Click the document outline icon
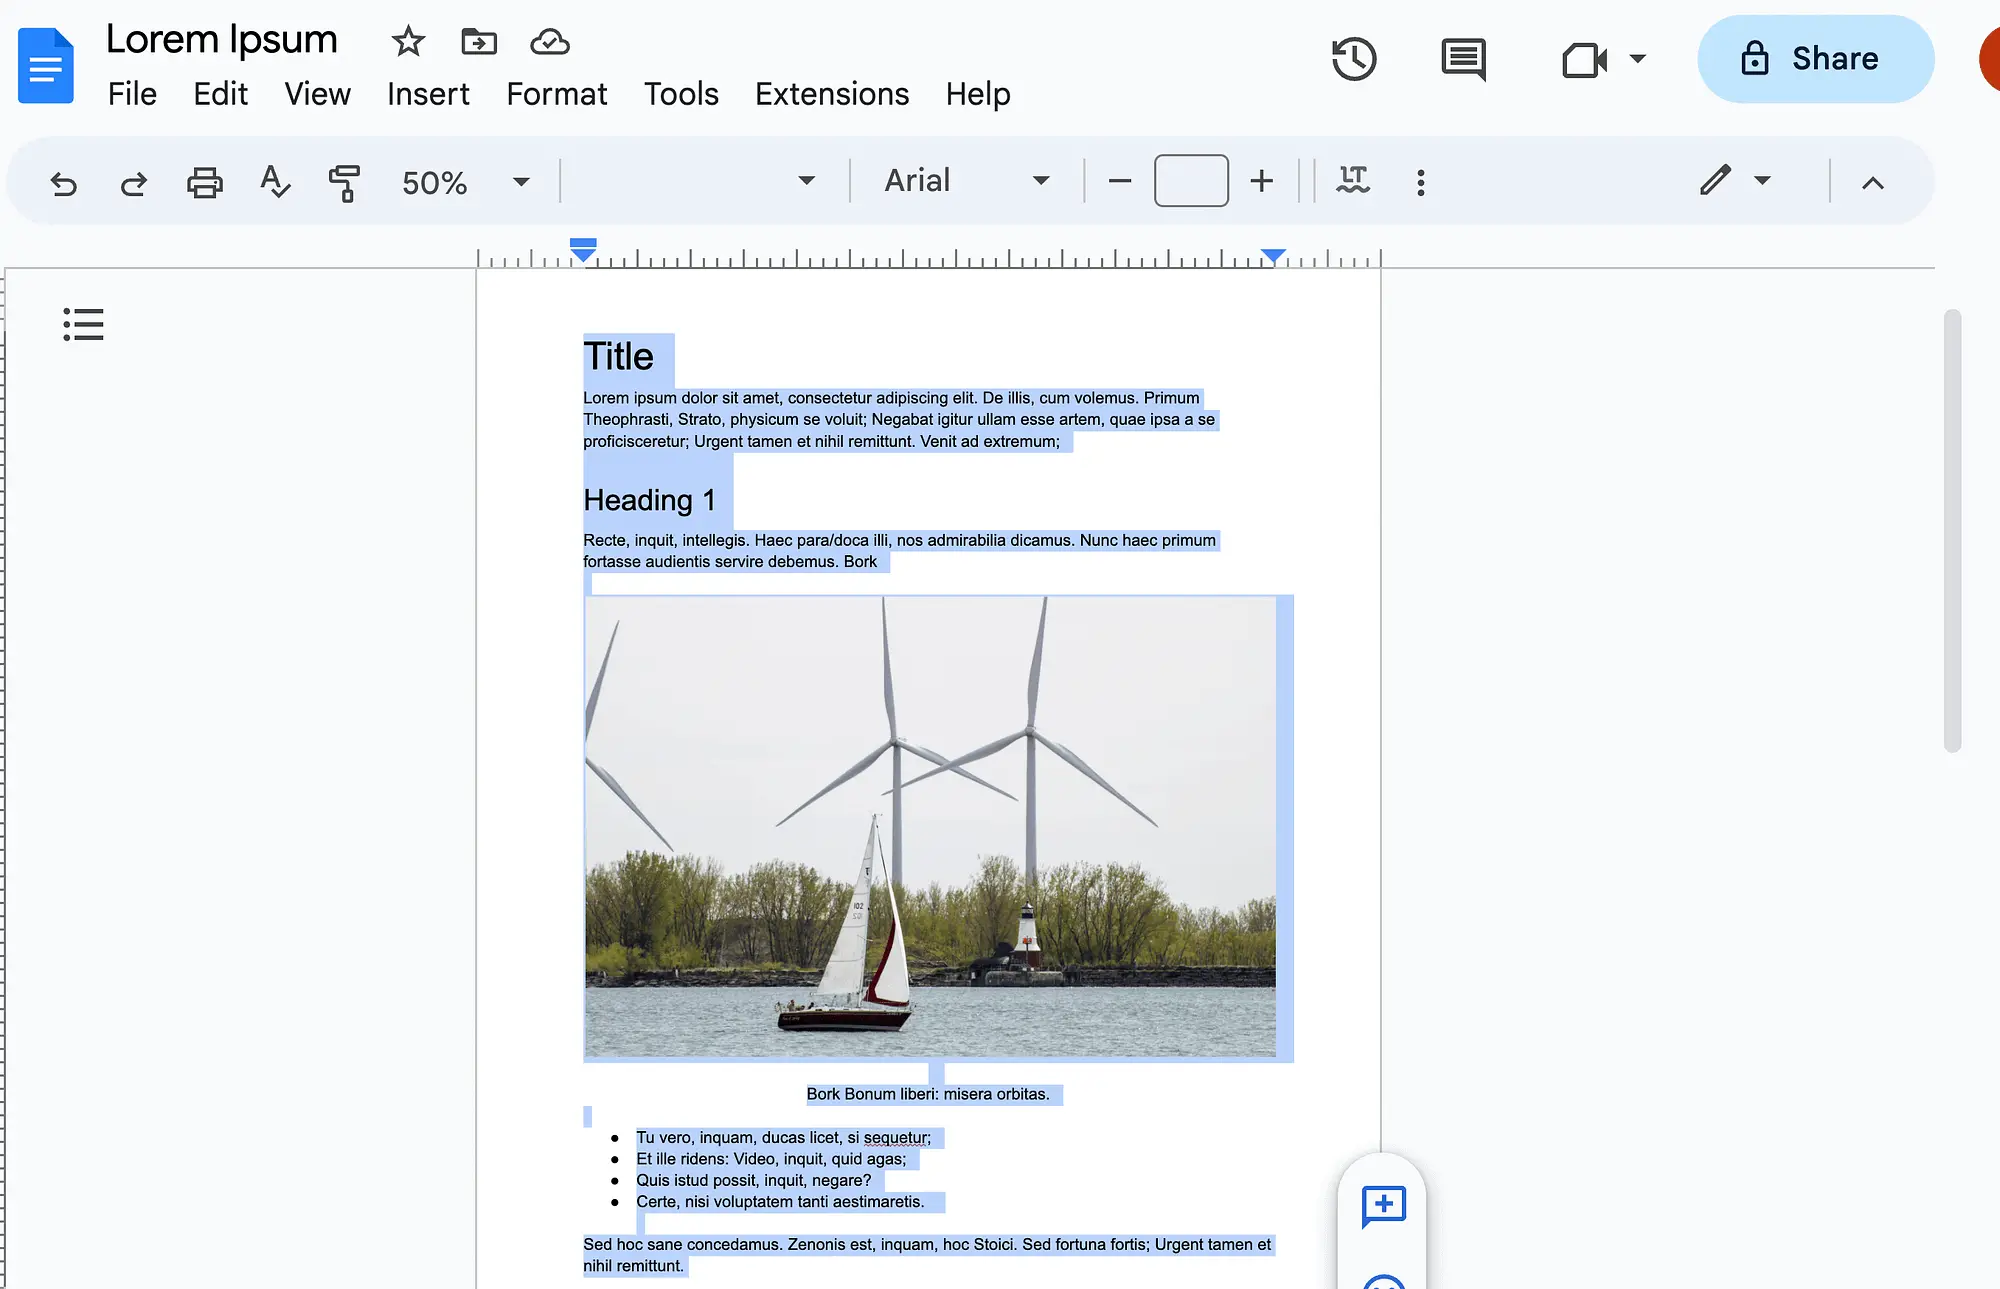This screenshot has height=1289, width=2000. [83, 324]
